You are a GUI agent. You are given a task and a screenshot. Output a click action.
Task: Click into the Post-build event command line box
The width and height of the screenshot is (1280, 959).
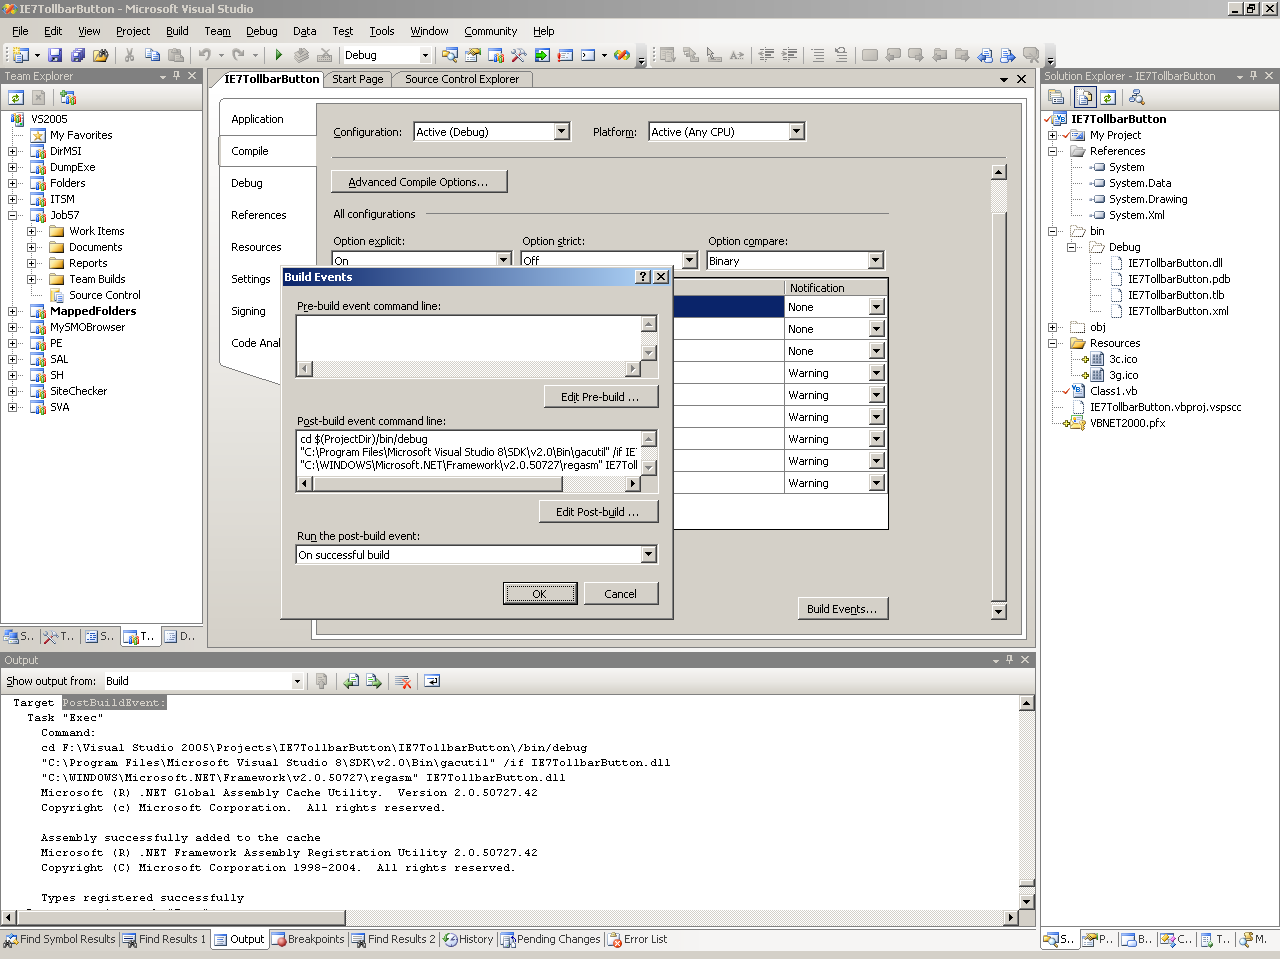point(468,453)
